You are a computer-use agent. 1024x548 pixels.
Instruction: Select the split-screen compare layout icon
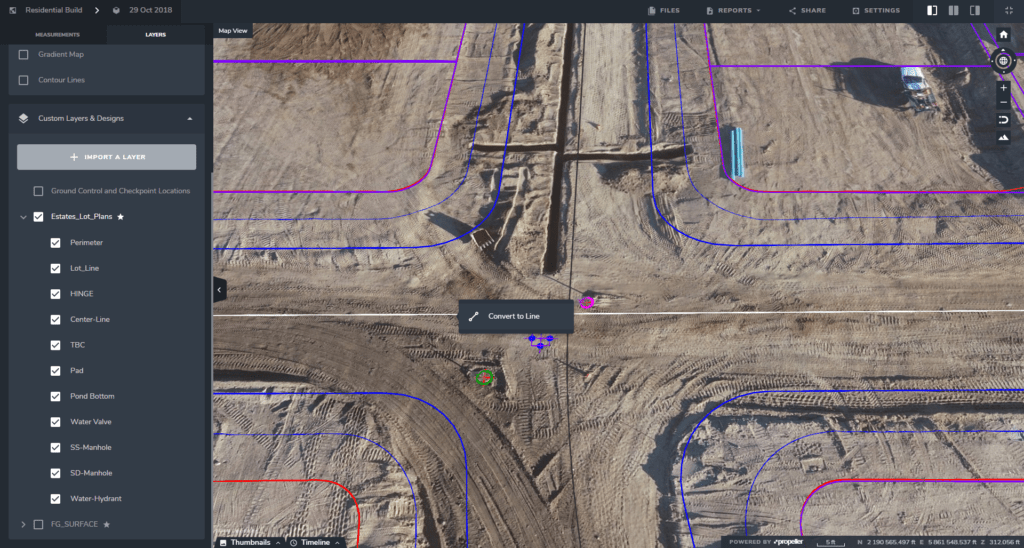tap(953, 10)
